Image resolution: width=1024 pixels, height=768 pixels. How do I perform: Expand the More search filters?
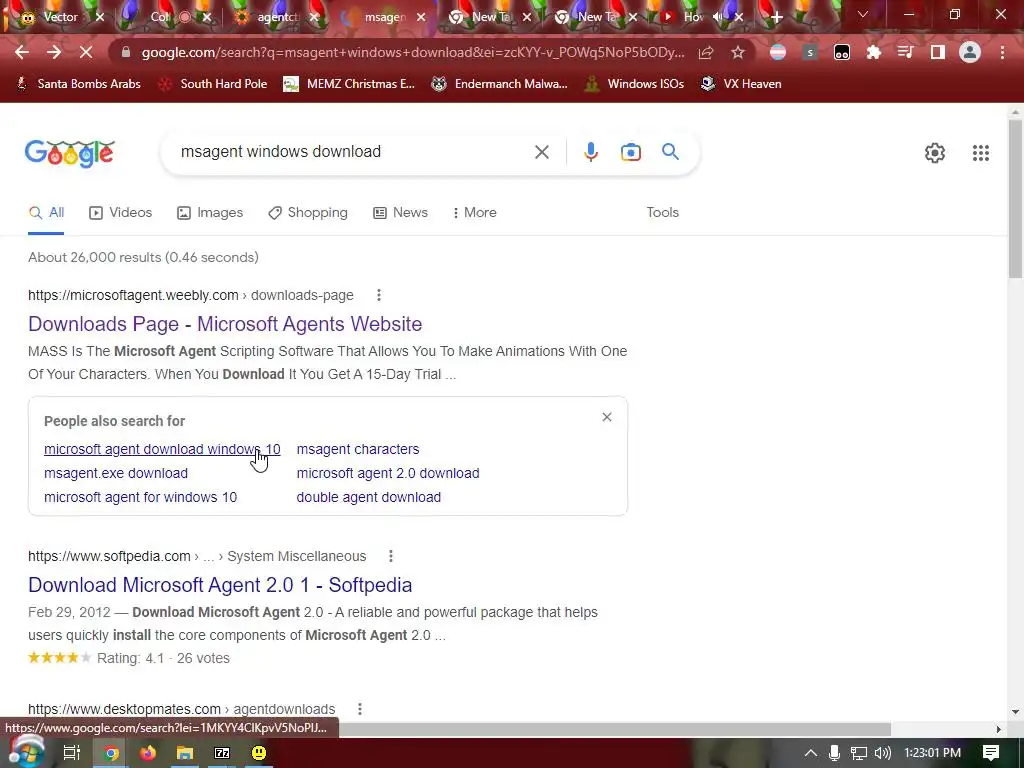tap(474, 212)
